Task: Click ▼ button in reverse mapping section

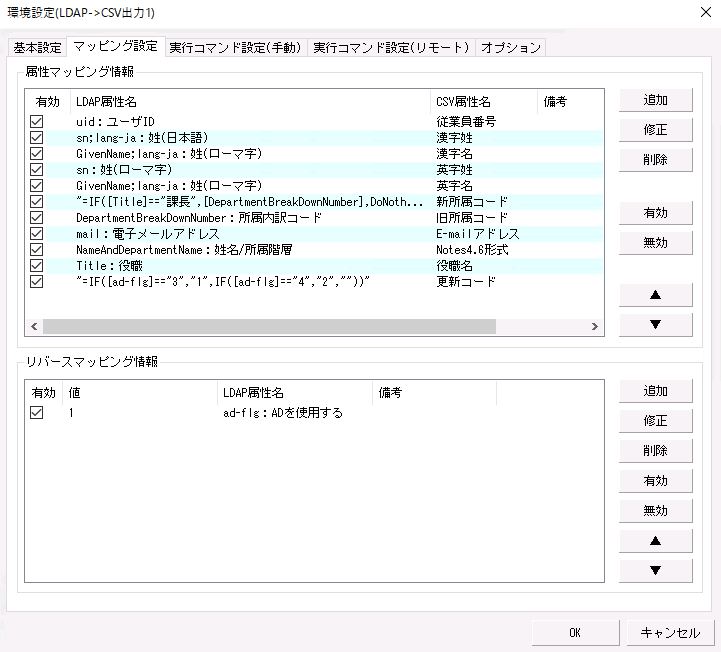Action: coord(655,571)
